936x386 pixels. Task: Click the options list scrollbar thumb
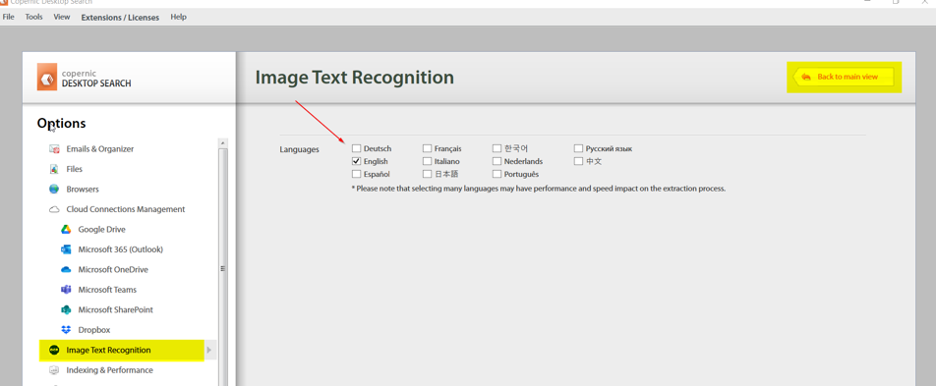pos(223,268)
